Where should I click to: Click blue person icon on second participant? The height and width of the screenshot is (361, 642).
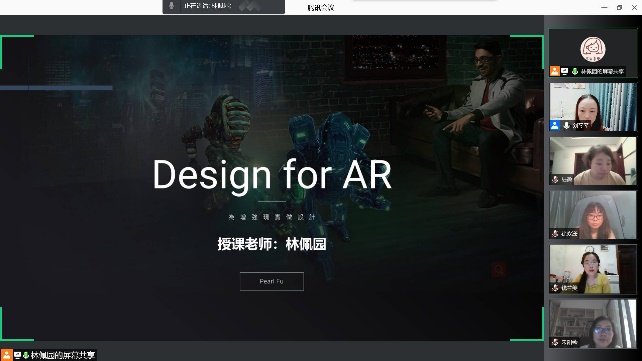[555, 125]
